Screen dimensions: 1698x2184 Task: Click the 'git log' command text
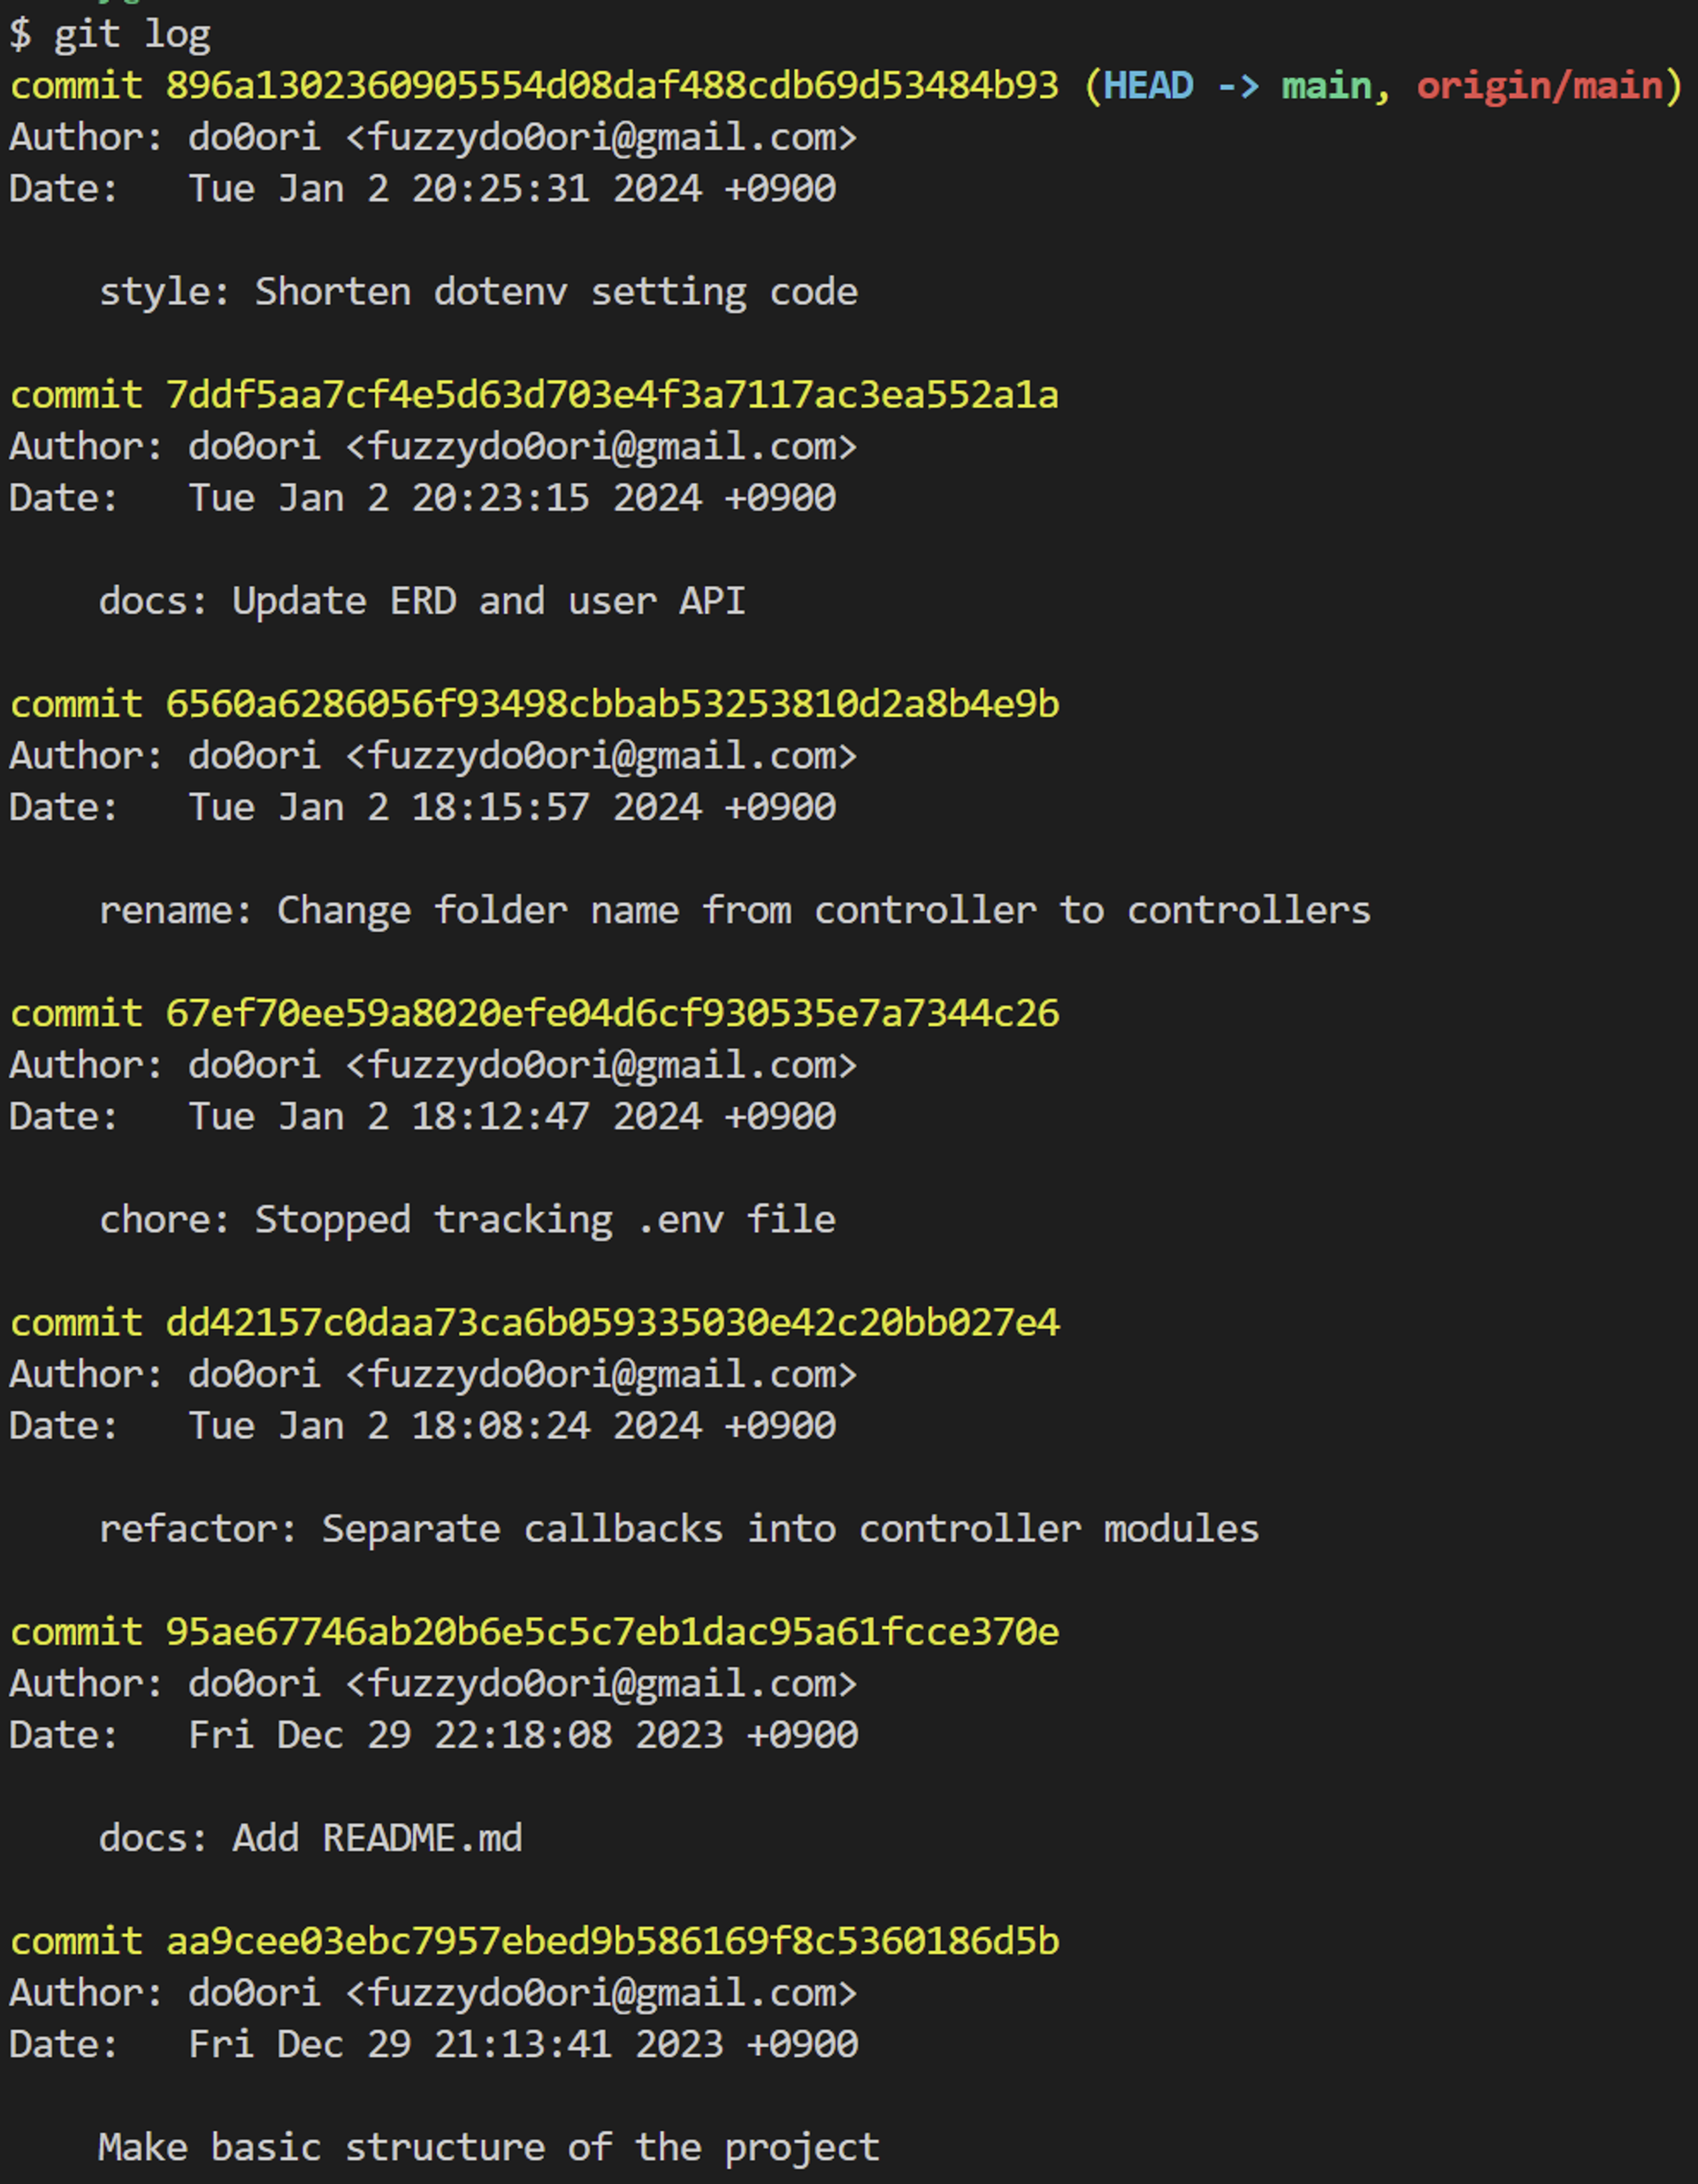coord(132,36)
